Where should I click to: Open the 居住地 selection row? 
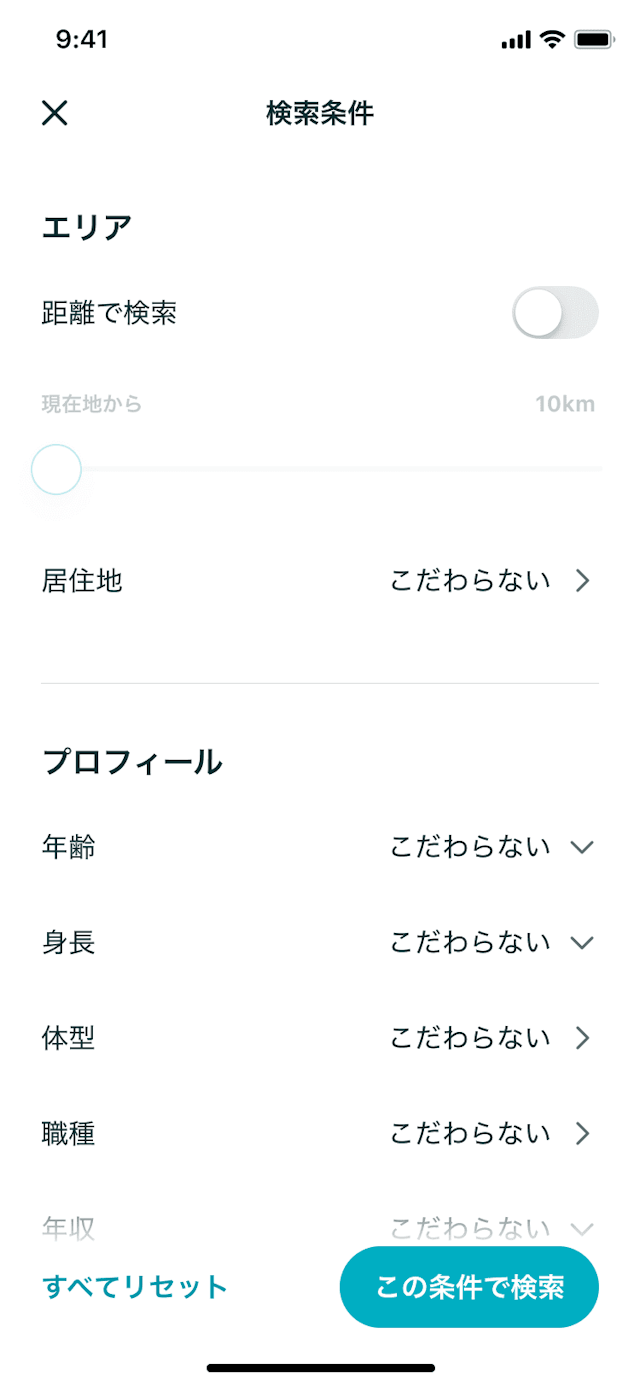(320, 581)
